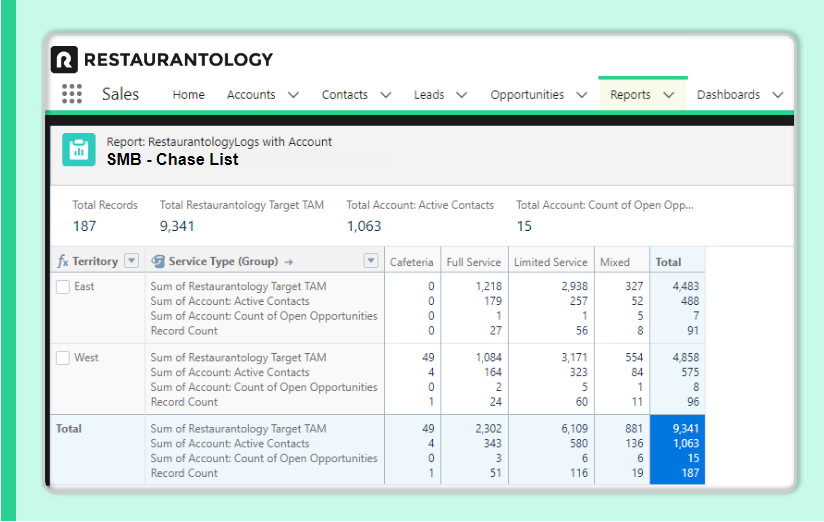Open the Leads tab

click(429, 95)
